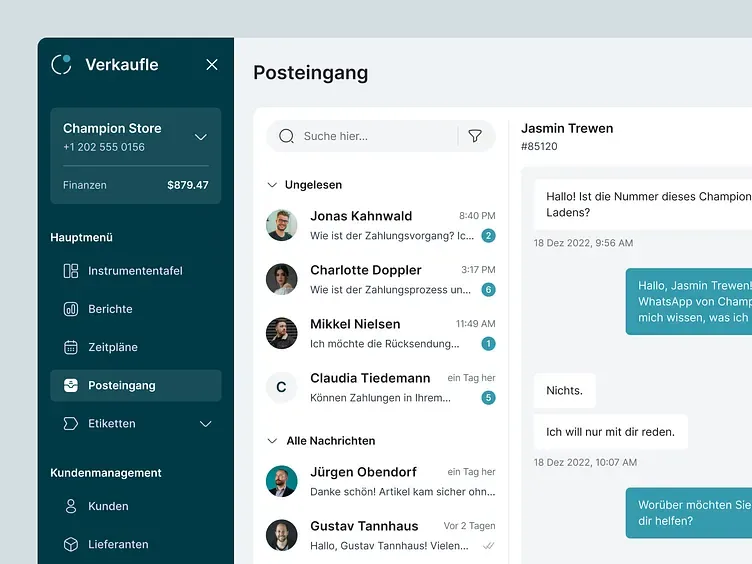Click unread badge 6 on Charlotte Doppler
Viewport: 752px width, 564px height.
pos(488,290)
